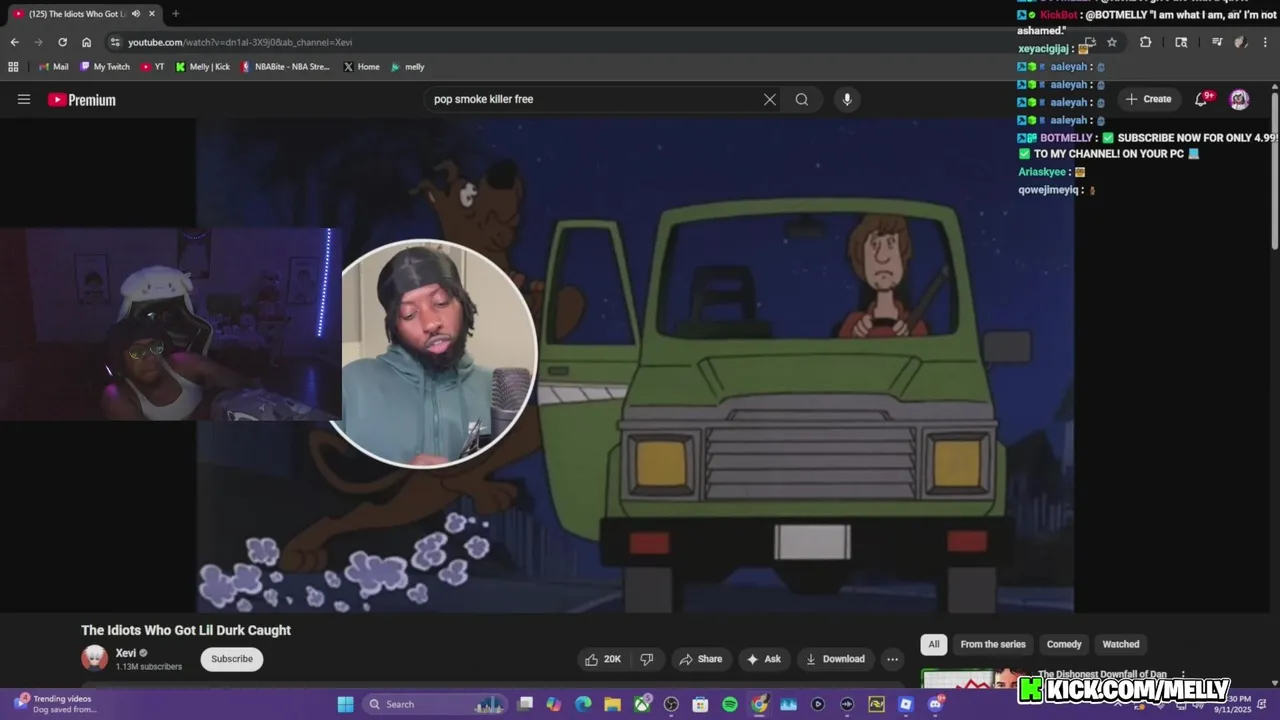Viewport: 1280px width, 720px height.
Task: Close the YouTube browser tab
Action: pyautogui.click(x=152, y=14)
